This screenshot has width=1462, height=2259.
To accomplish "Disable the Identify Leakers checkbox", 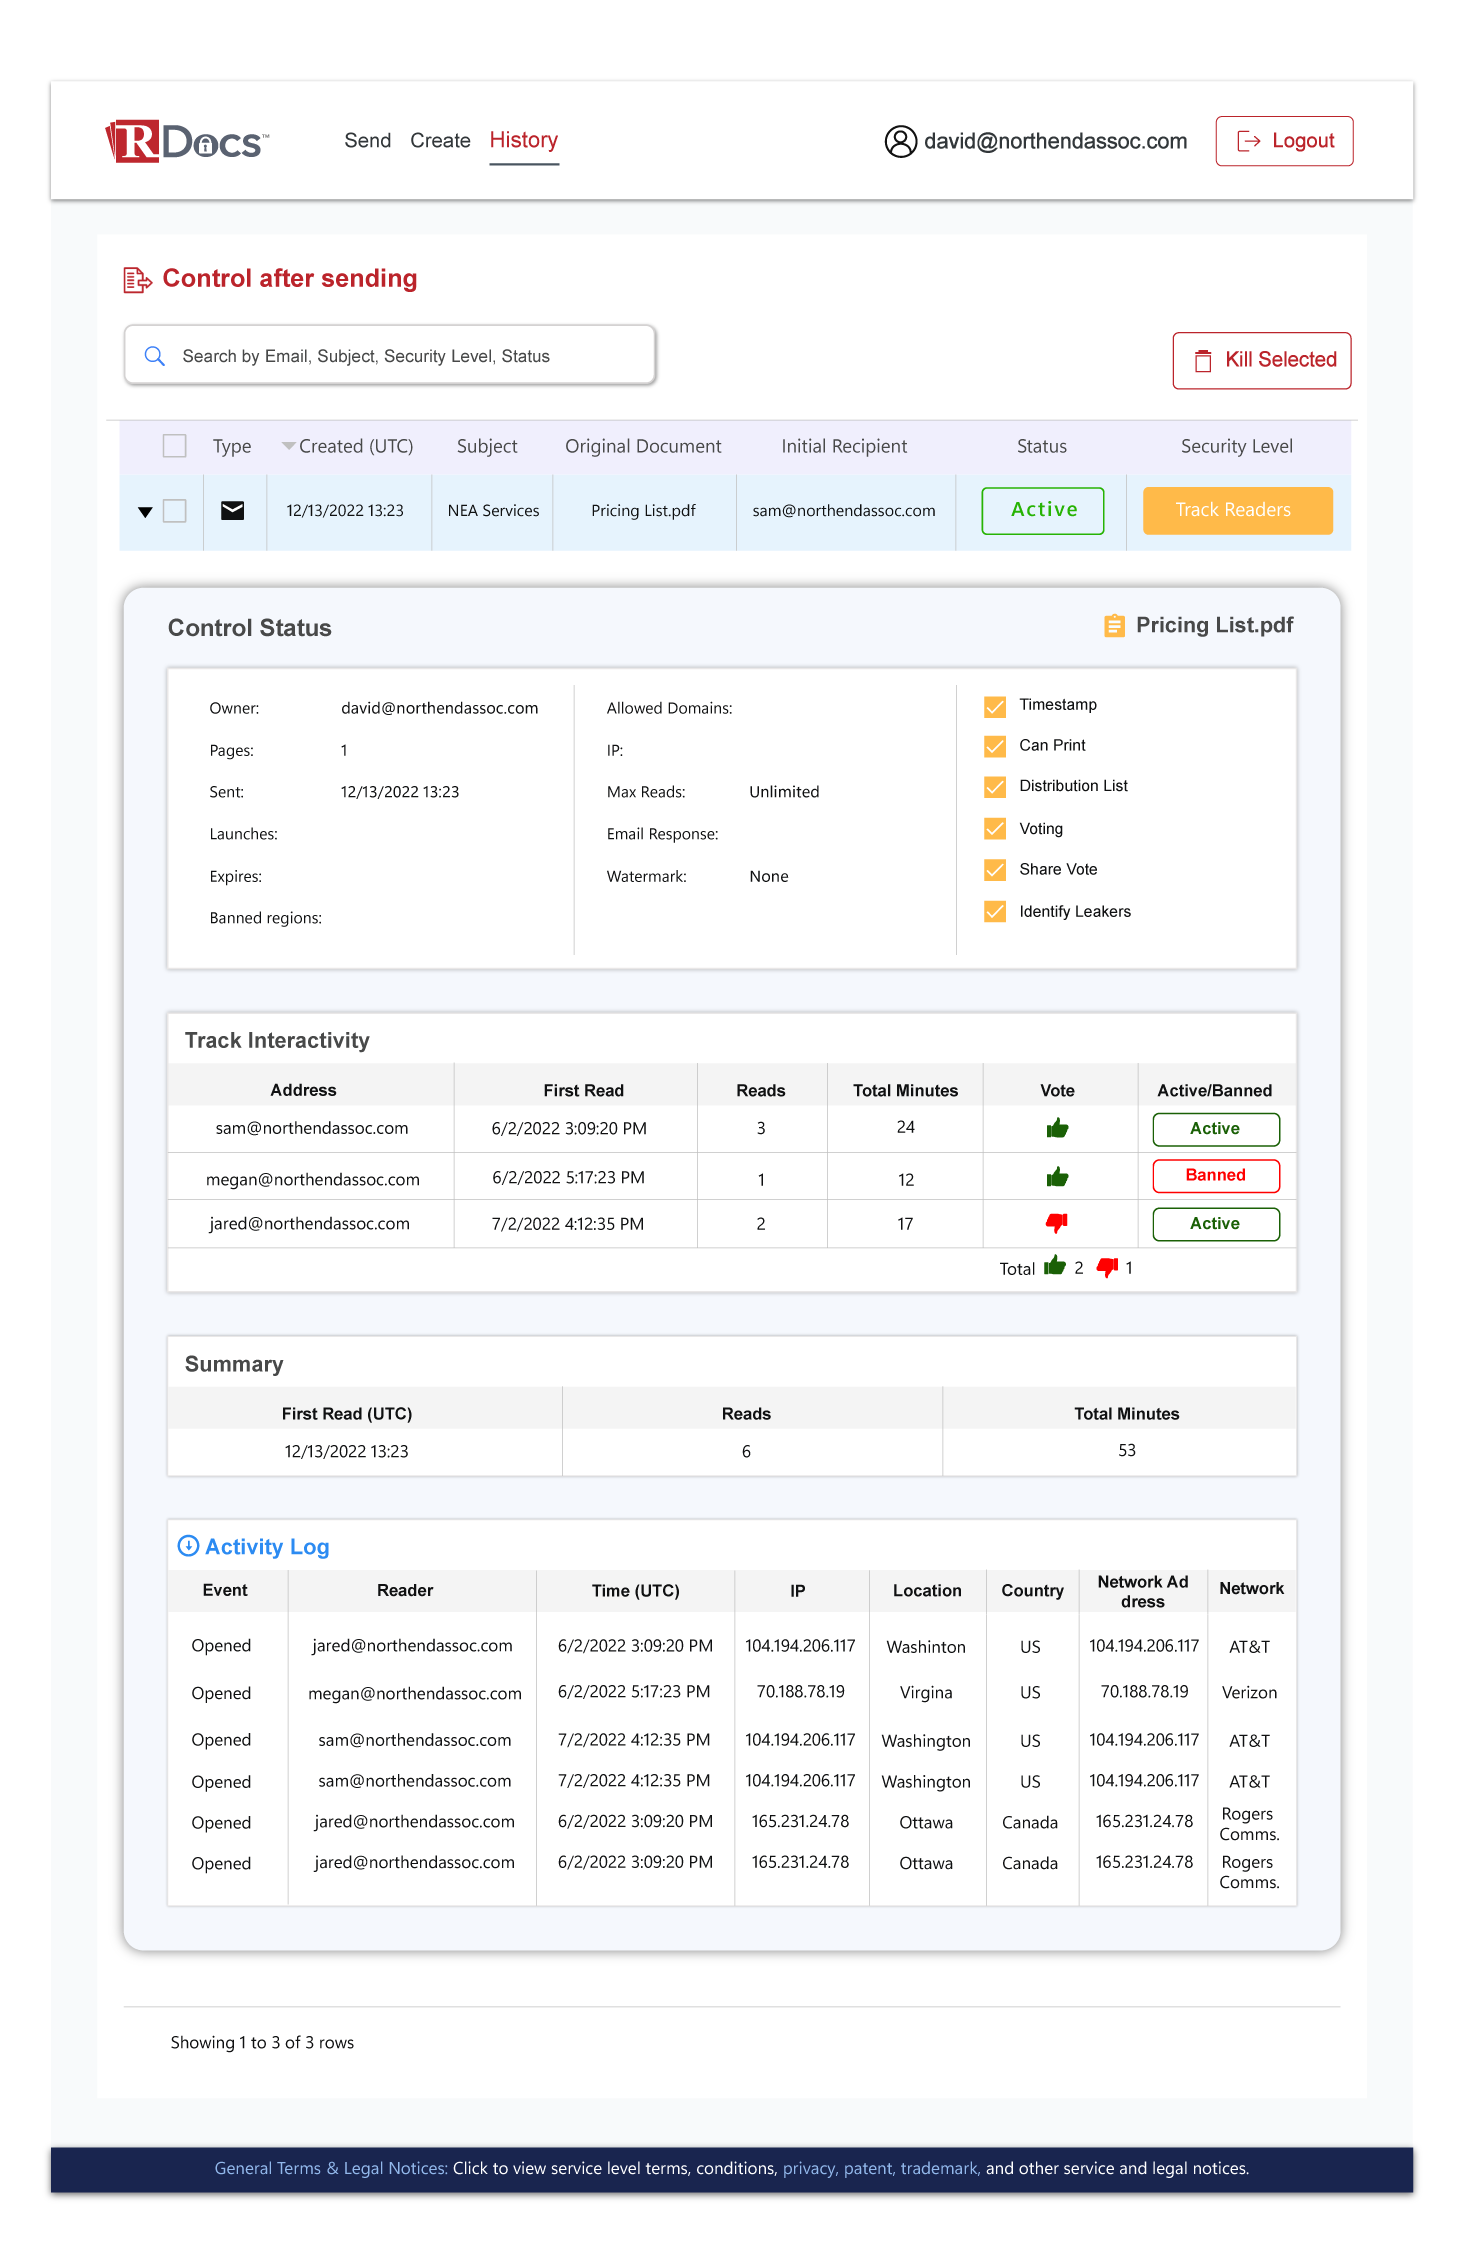I will [x=995, y=912].
